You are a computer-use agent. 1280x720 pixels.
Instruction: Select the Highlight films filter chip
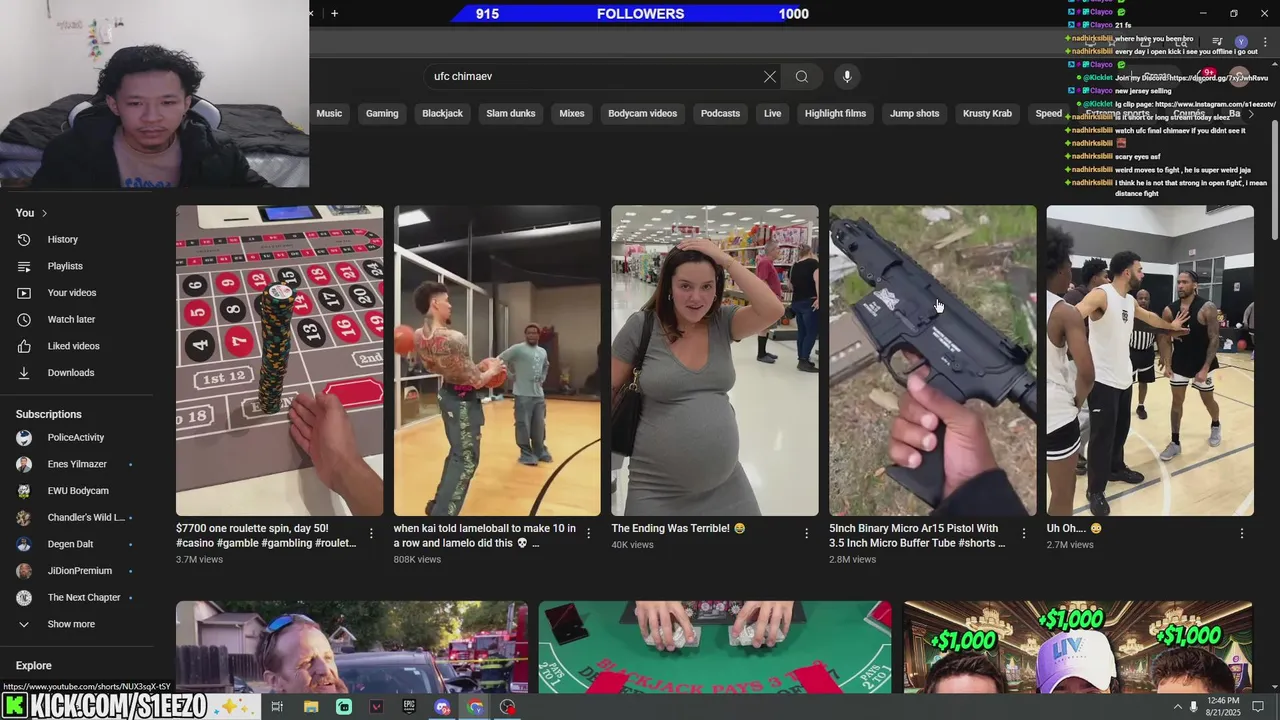(x=835, y=114)
